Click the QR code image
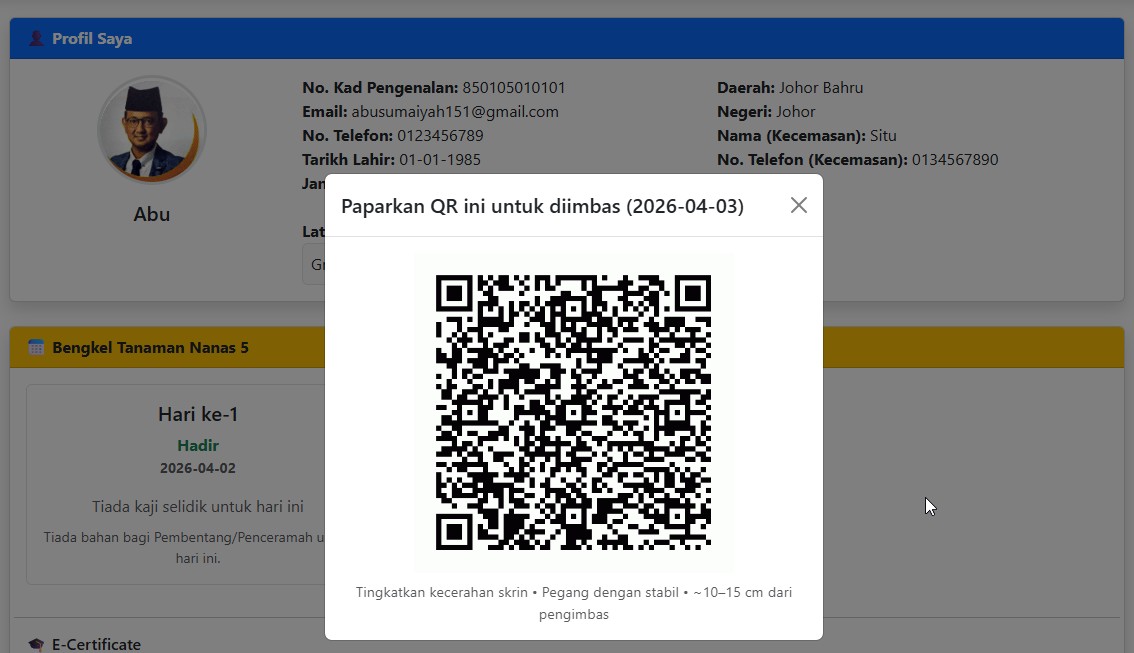The height and width of the screenshot is (653, 1134). 574,412
